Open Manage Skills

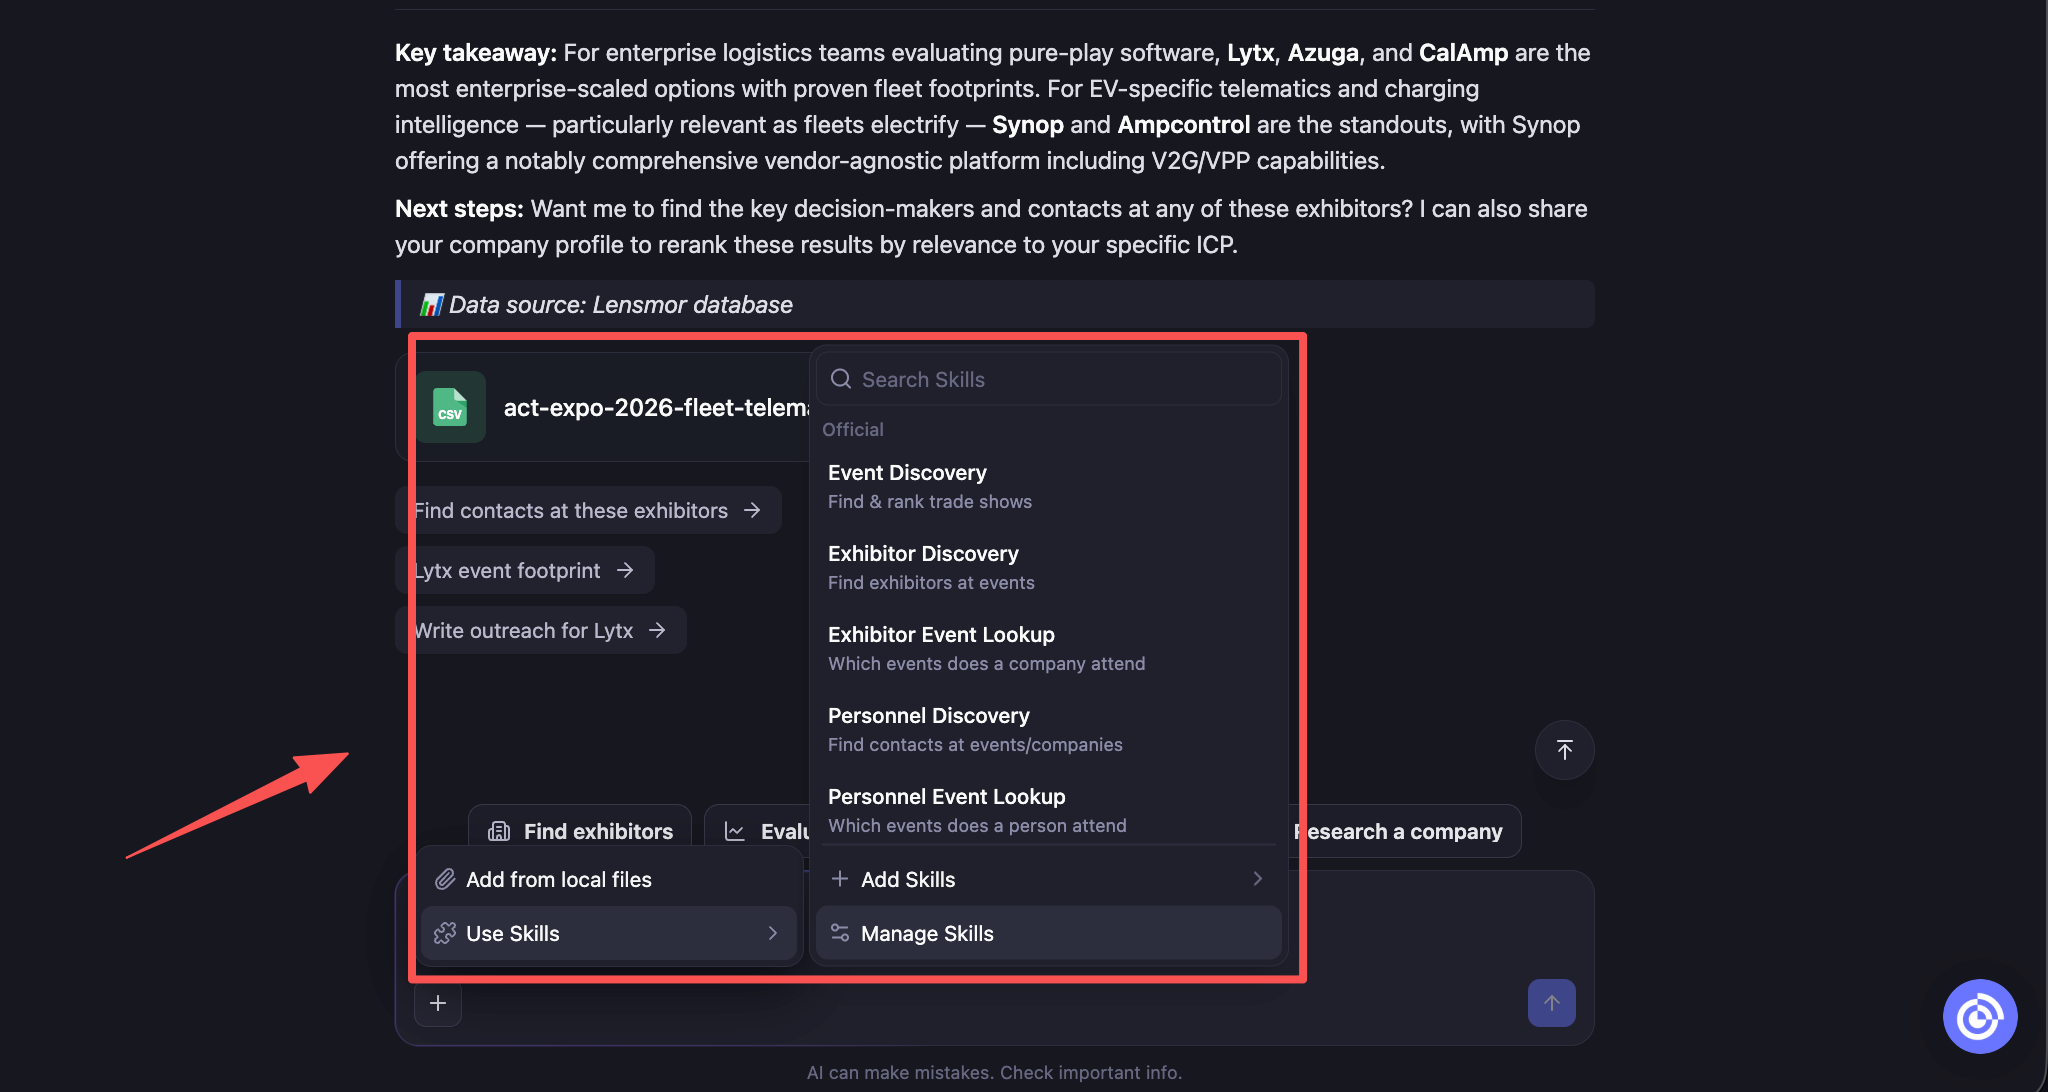[x=1049, y=933]
